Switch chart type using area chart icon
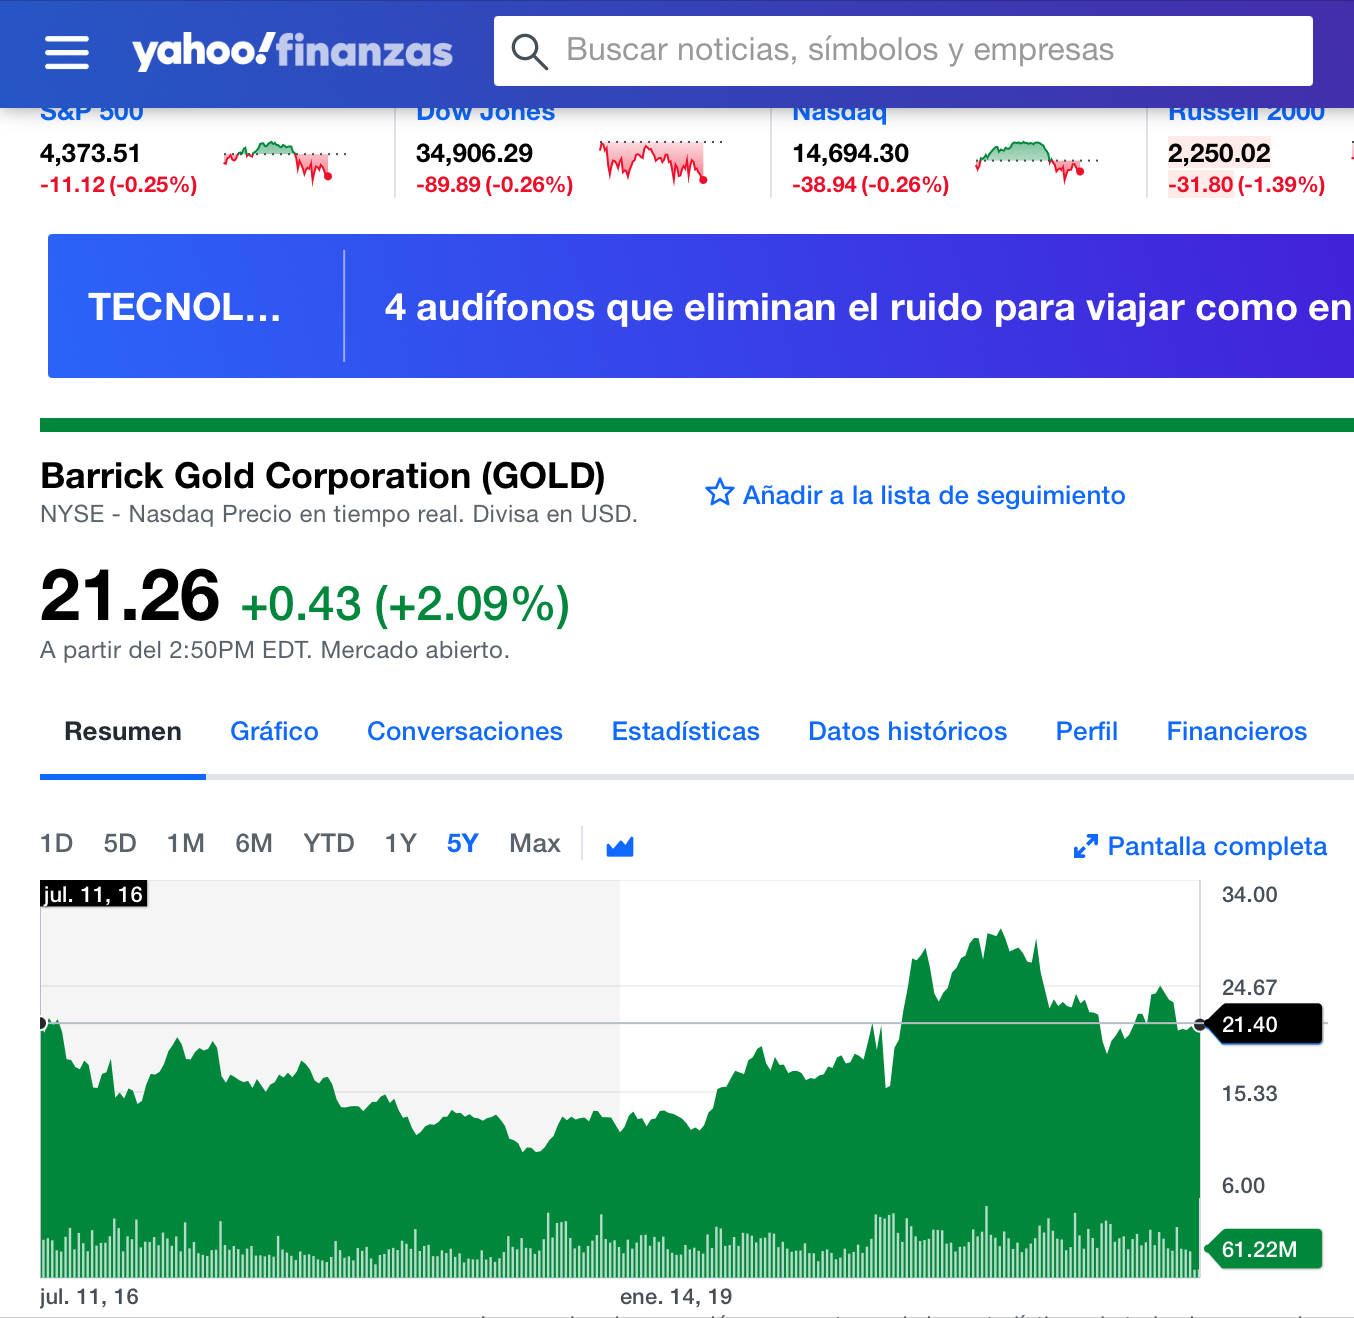Viewport: 1354px width, 1318px height. click(x=620, y=846)
